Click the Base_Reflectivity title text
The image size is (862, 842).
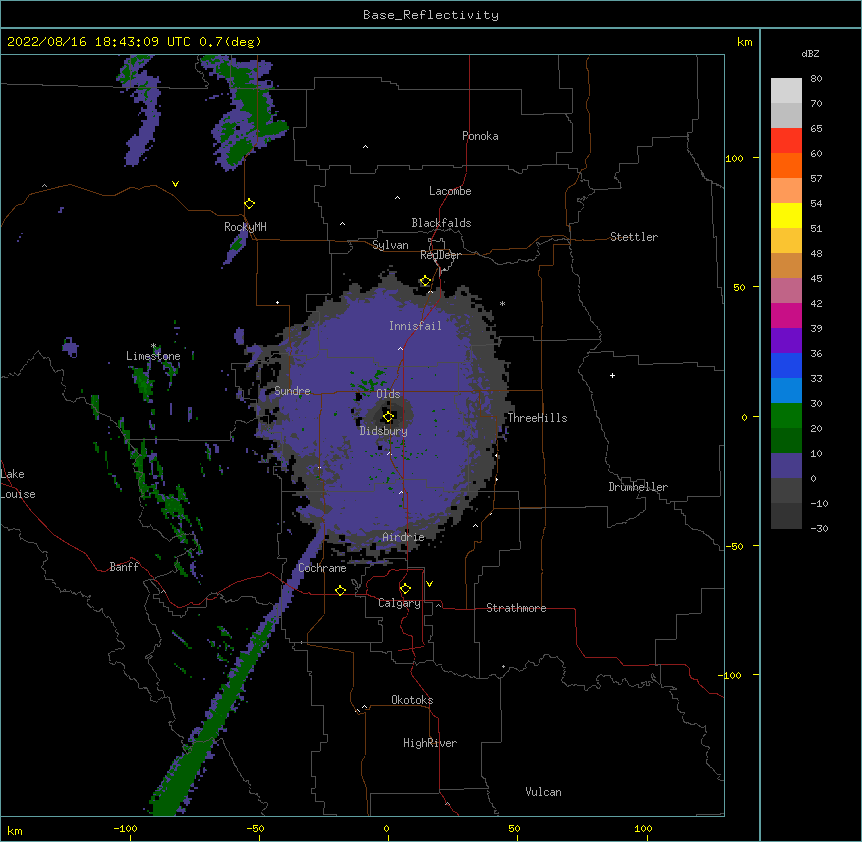click(431, 15)
